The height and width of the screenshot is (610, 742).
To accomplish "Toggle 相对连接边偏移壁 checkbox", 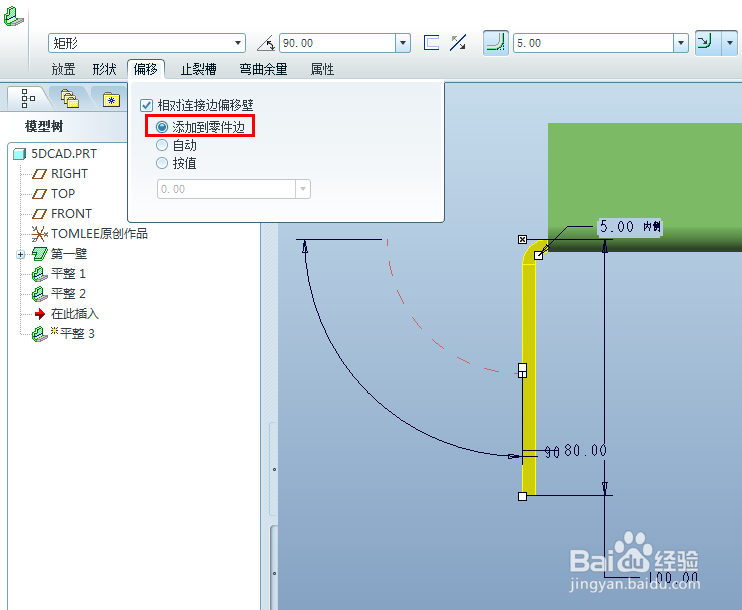I will pos(147,105).
